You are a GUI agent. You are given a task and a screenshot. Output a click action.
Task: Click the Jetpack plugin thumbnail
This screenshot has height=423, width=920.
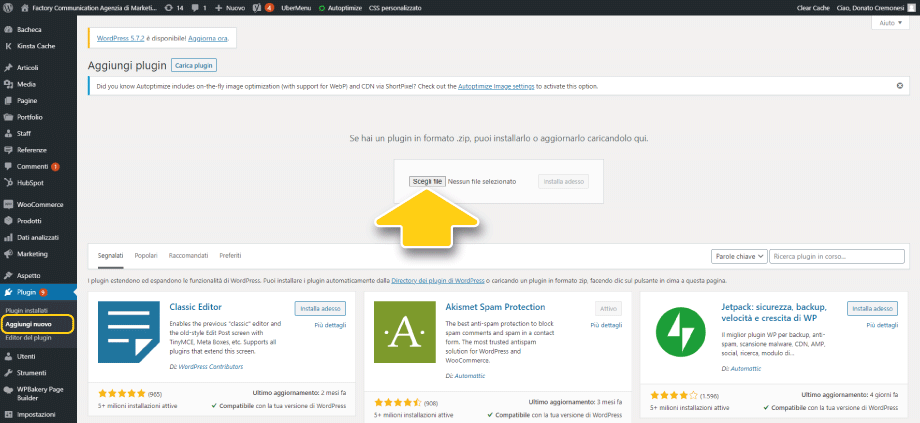click(x=681, y=332)
